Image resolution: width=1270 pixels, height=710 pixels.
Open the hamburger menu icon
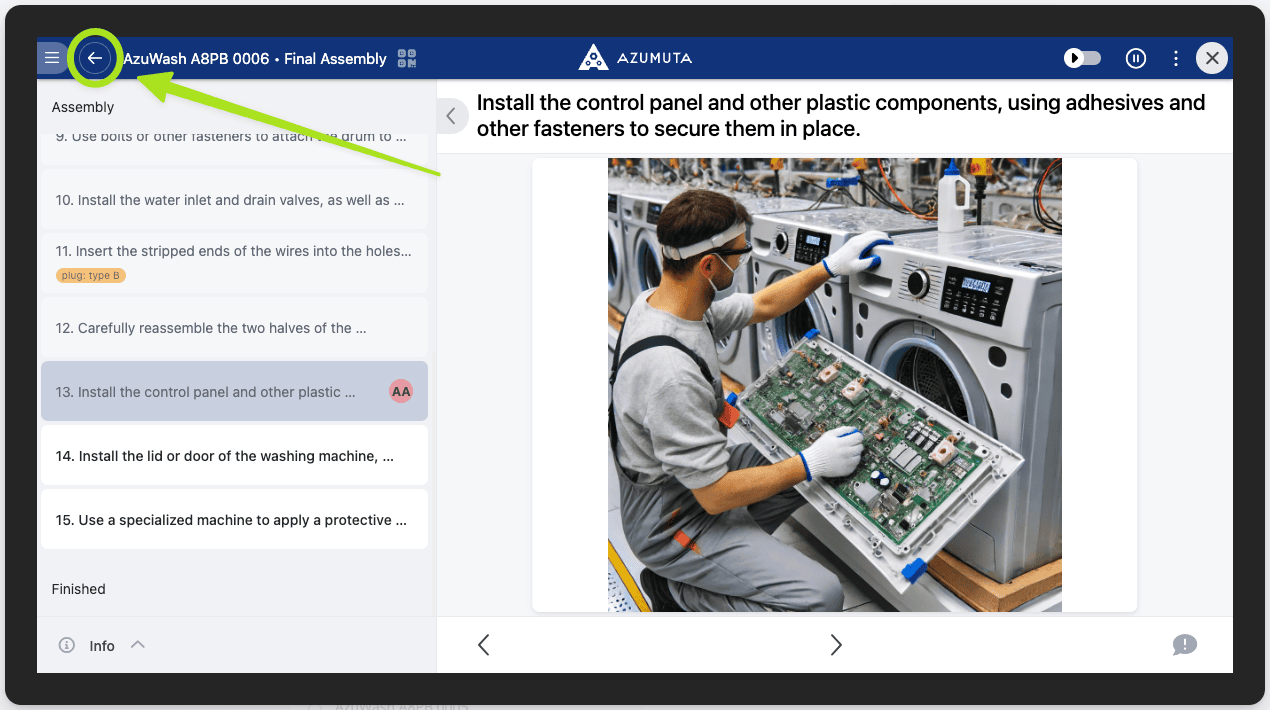[x=52, y=58]
